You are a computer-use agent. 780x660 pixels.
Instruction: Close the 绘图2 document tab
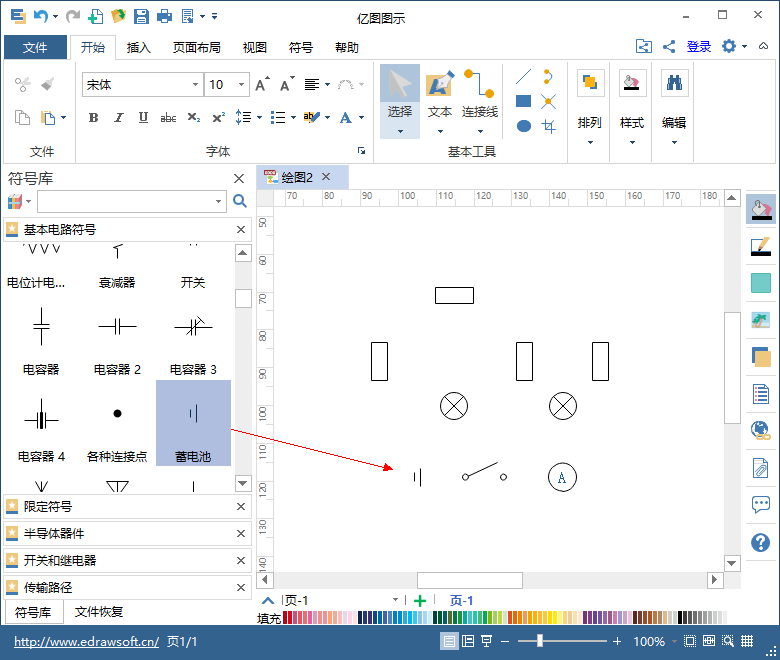[x=326, y=177]
